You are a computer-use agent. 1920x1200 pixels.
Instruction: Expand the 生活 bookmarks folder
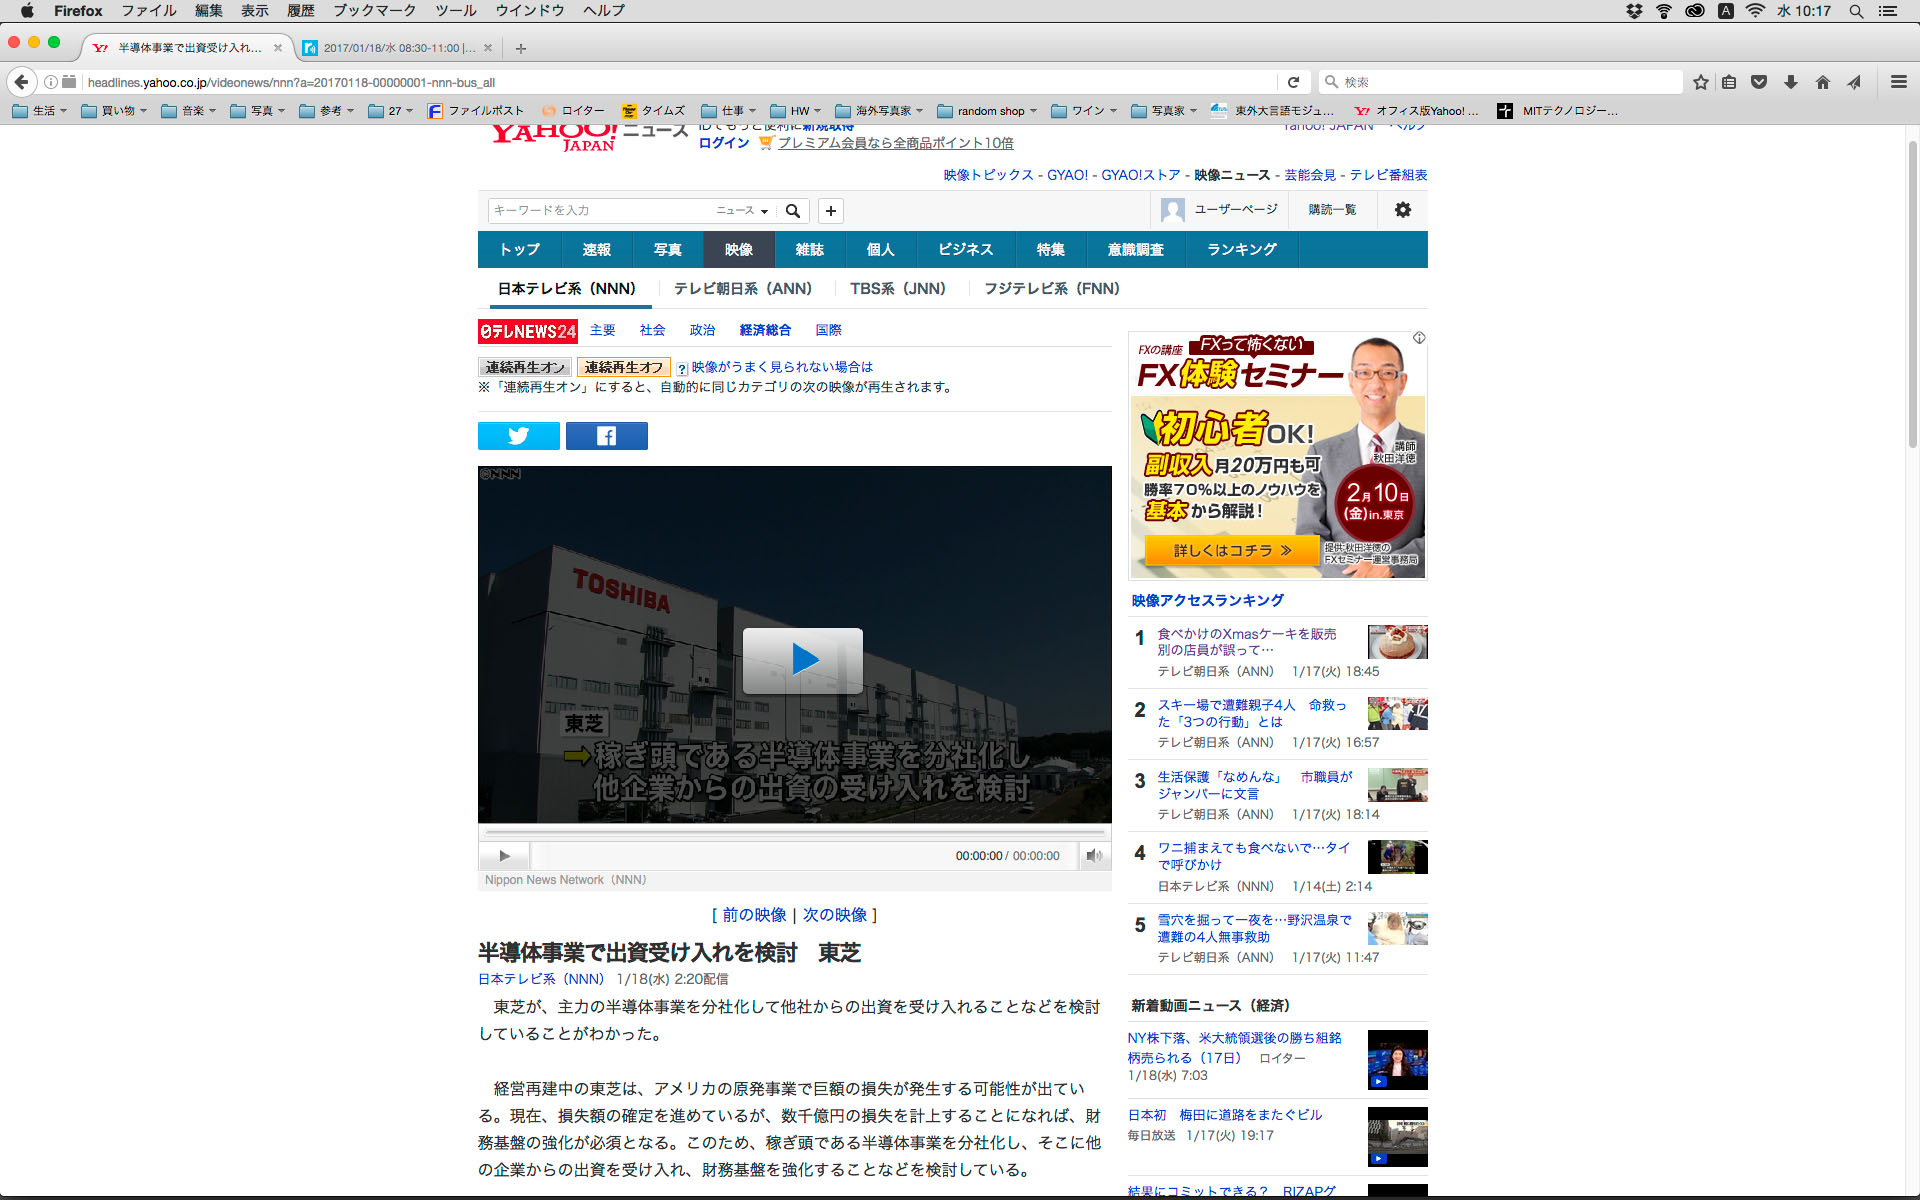click(40, 111)
